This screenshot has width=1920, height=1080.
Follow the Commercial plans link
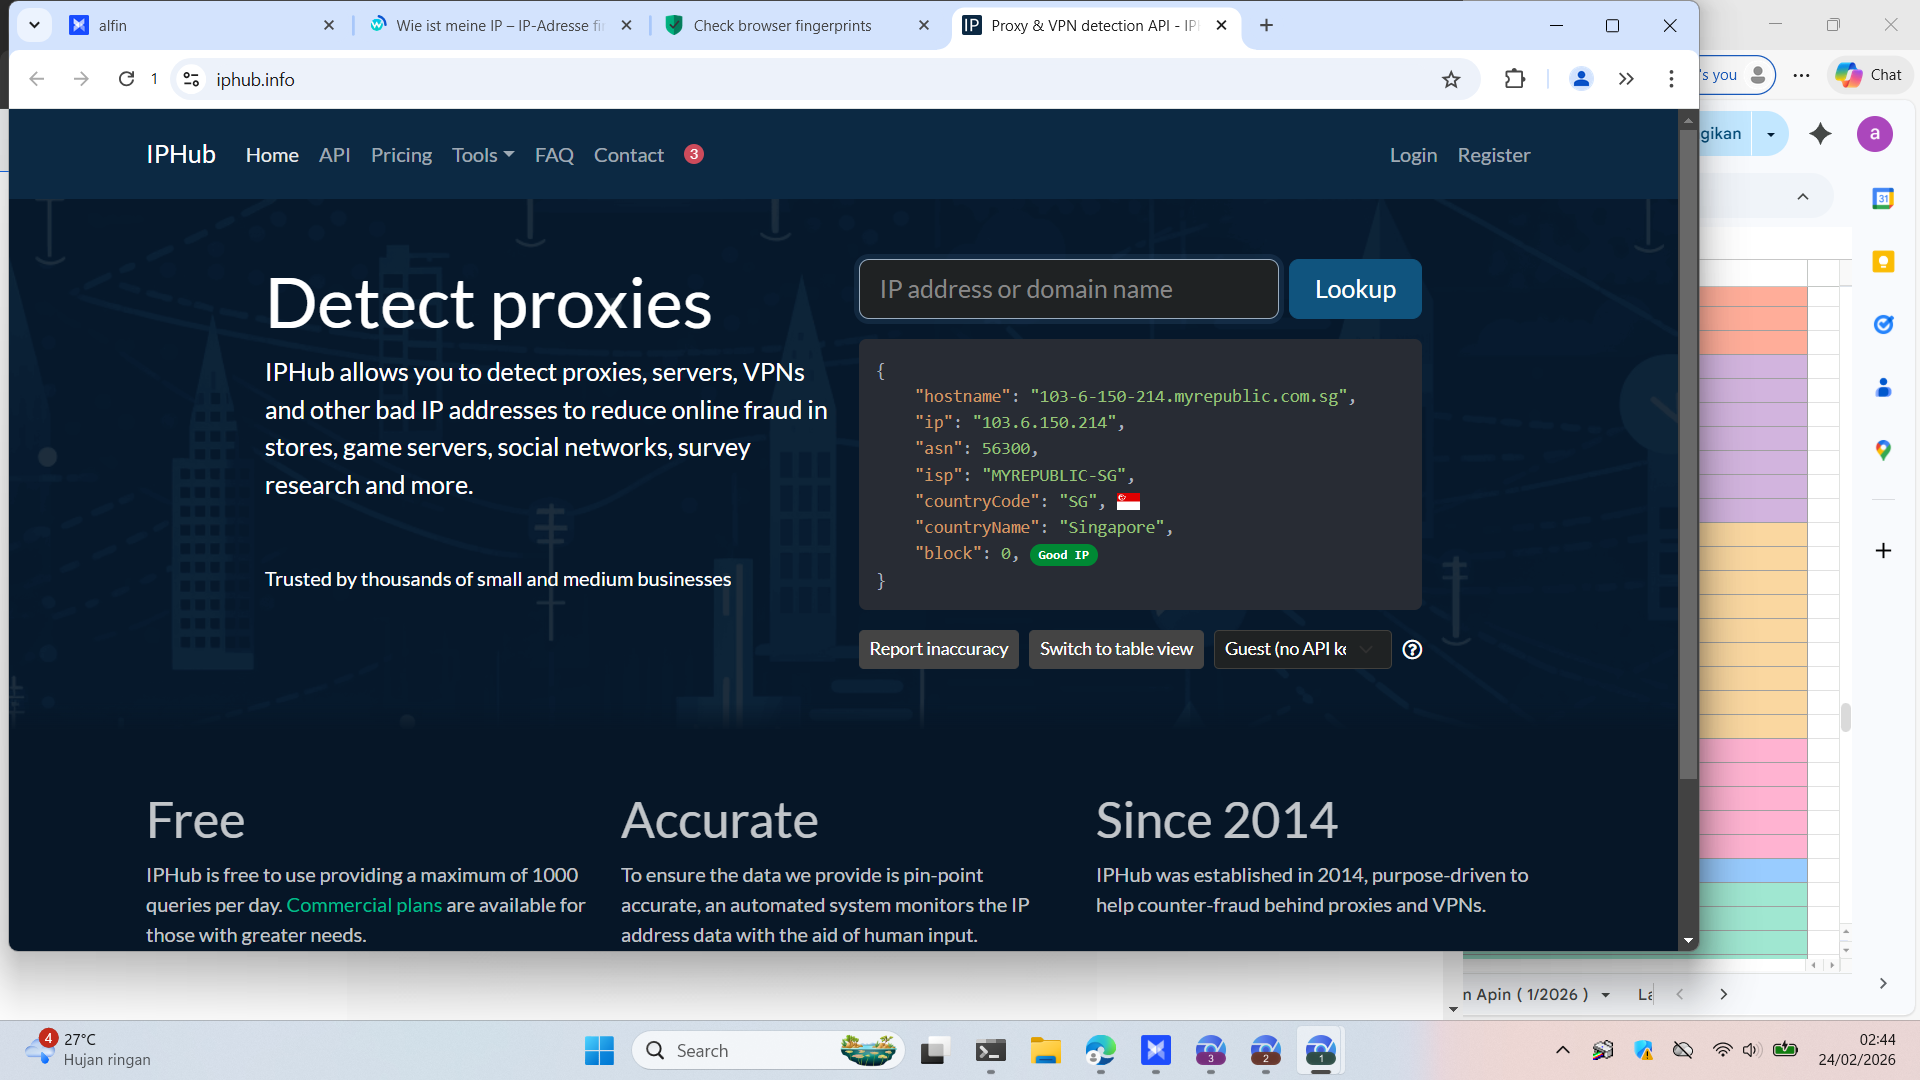pos(364,905)
